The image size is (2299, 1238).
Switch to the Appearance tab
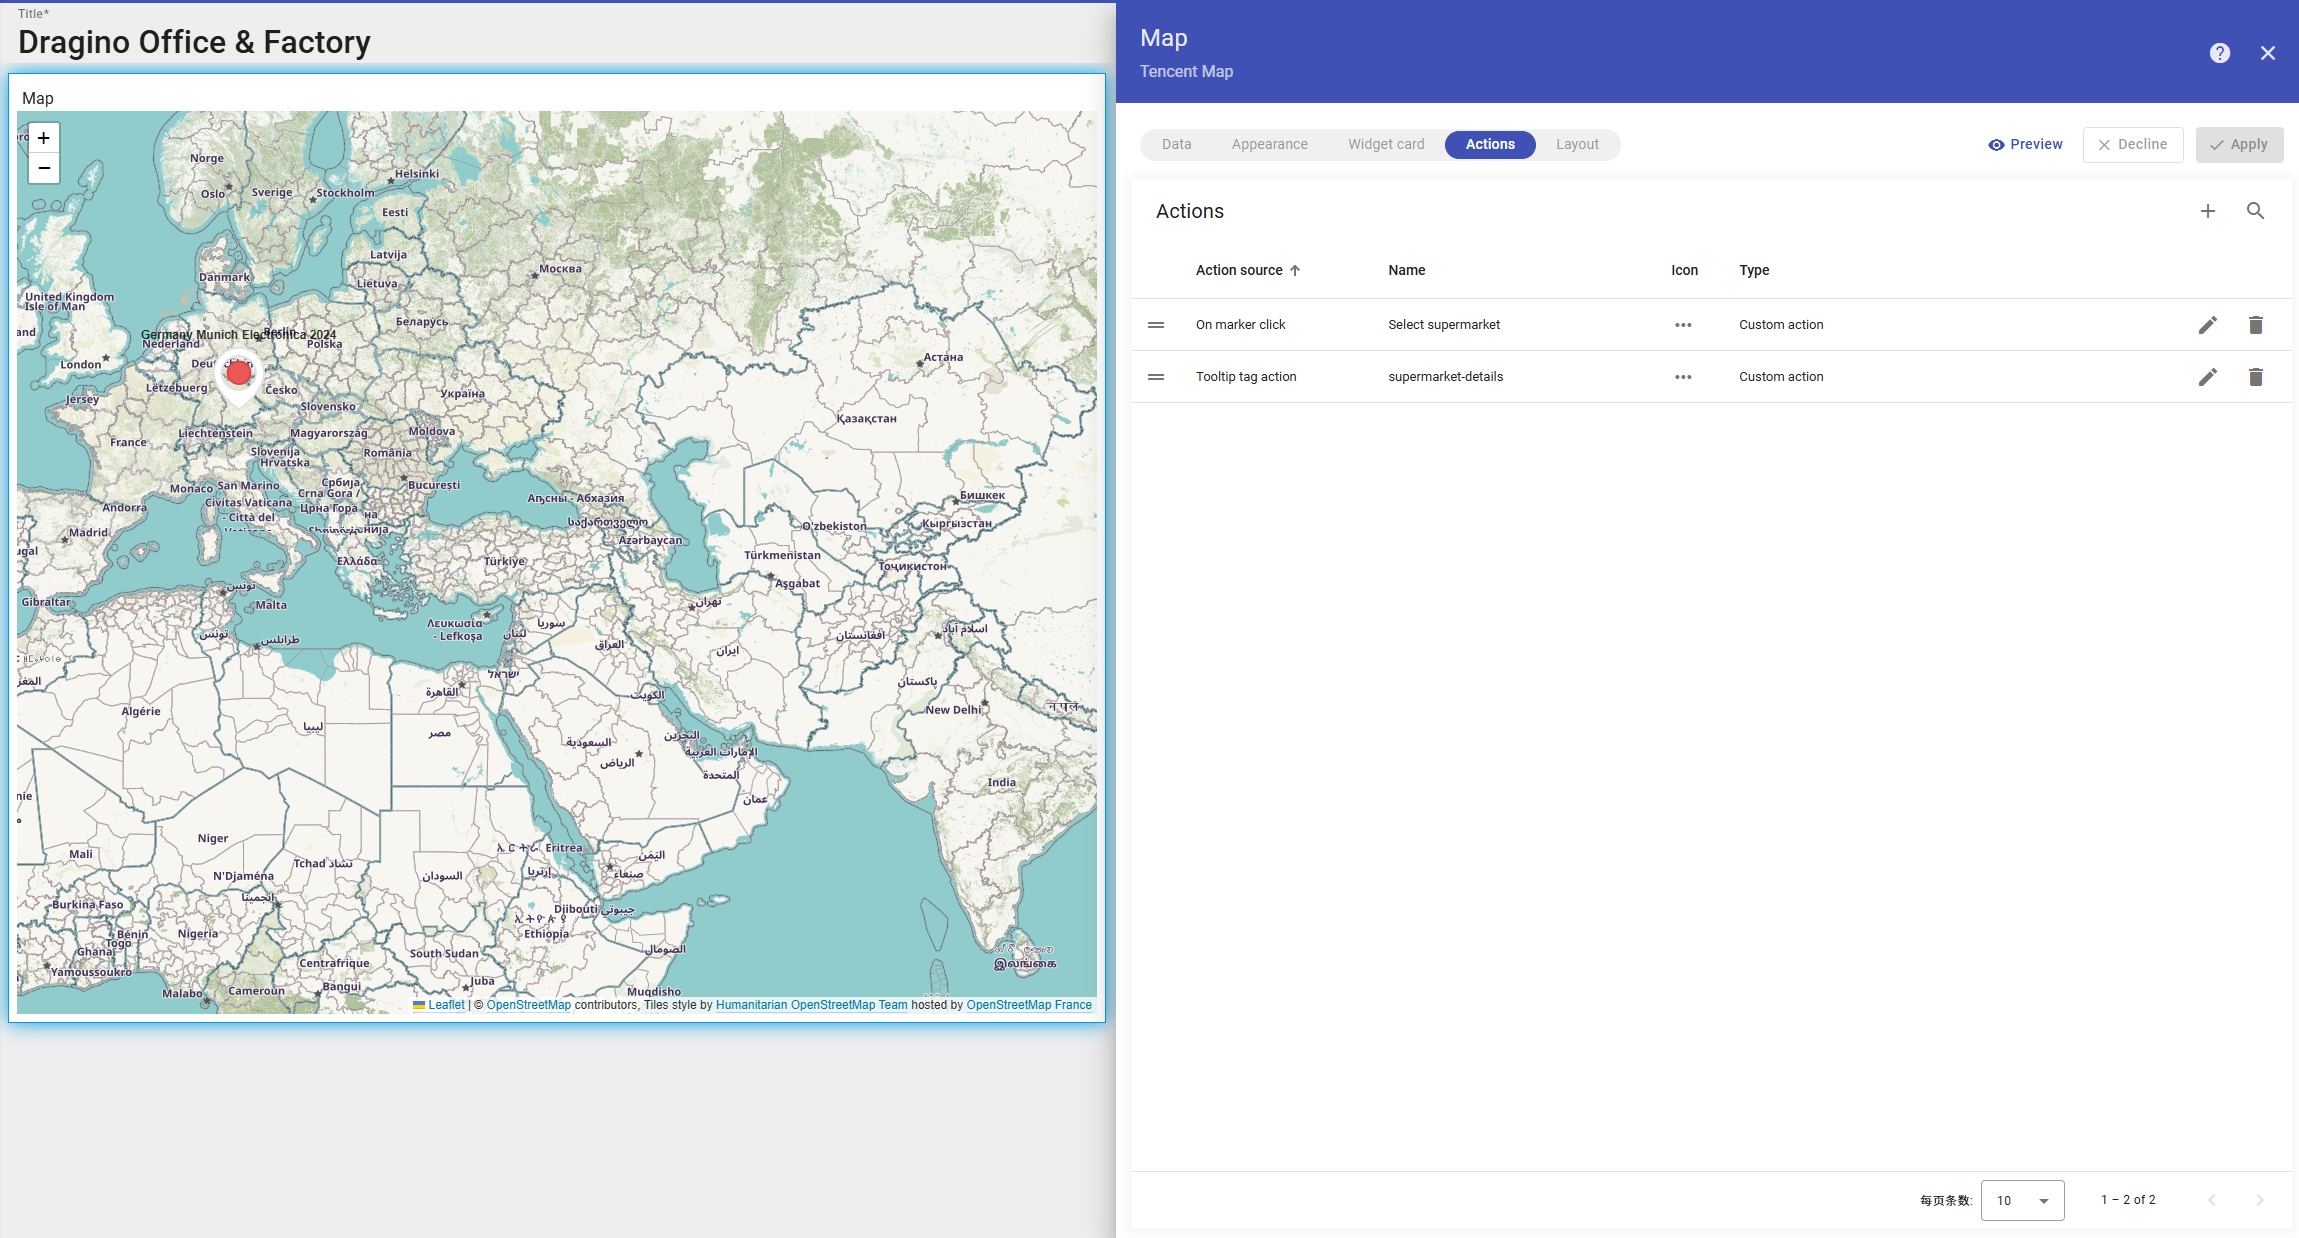[1269, 144]
